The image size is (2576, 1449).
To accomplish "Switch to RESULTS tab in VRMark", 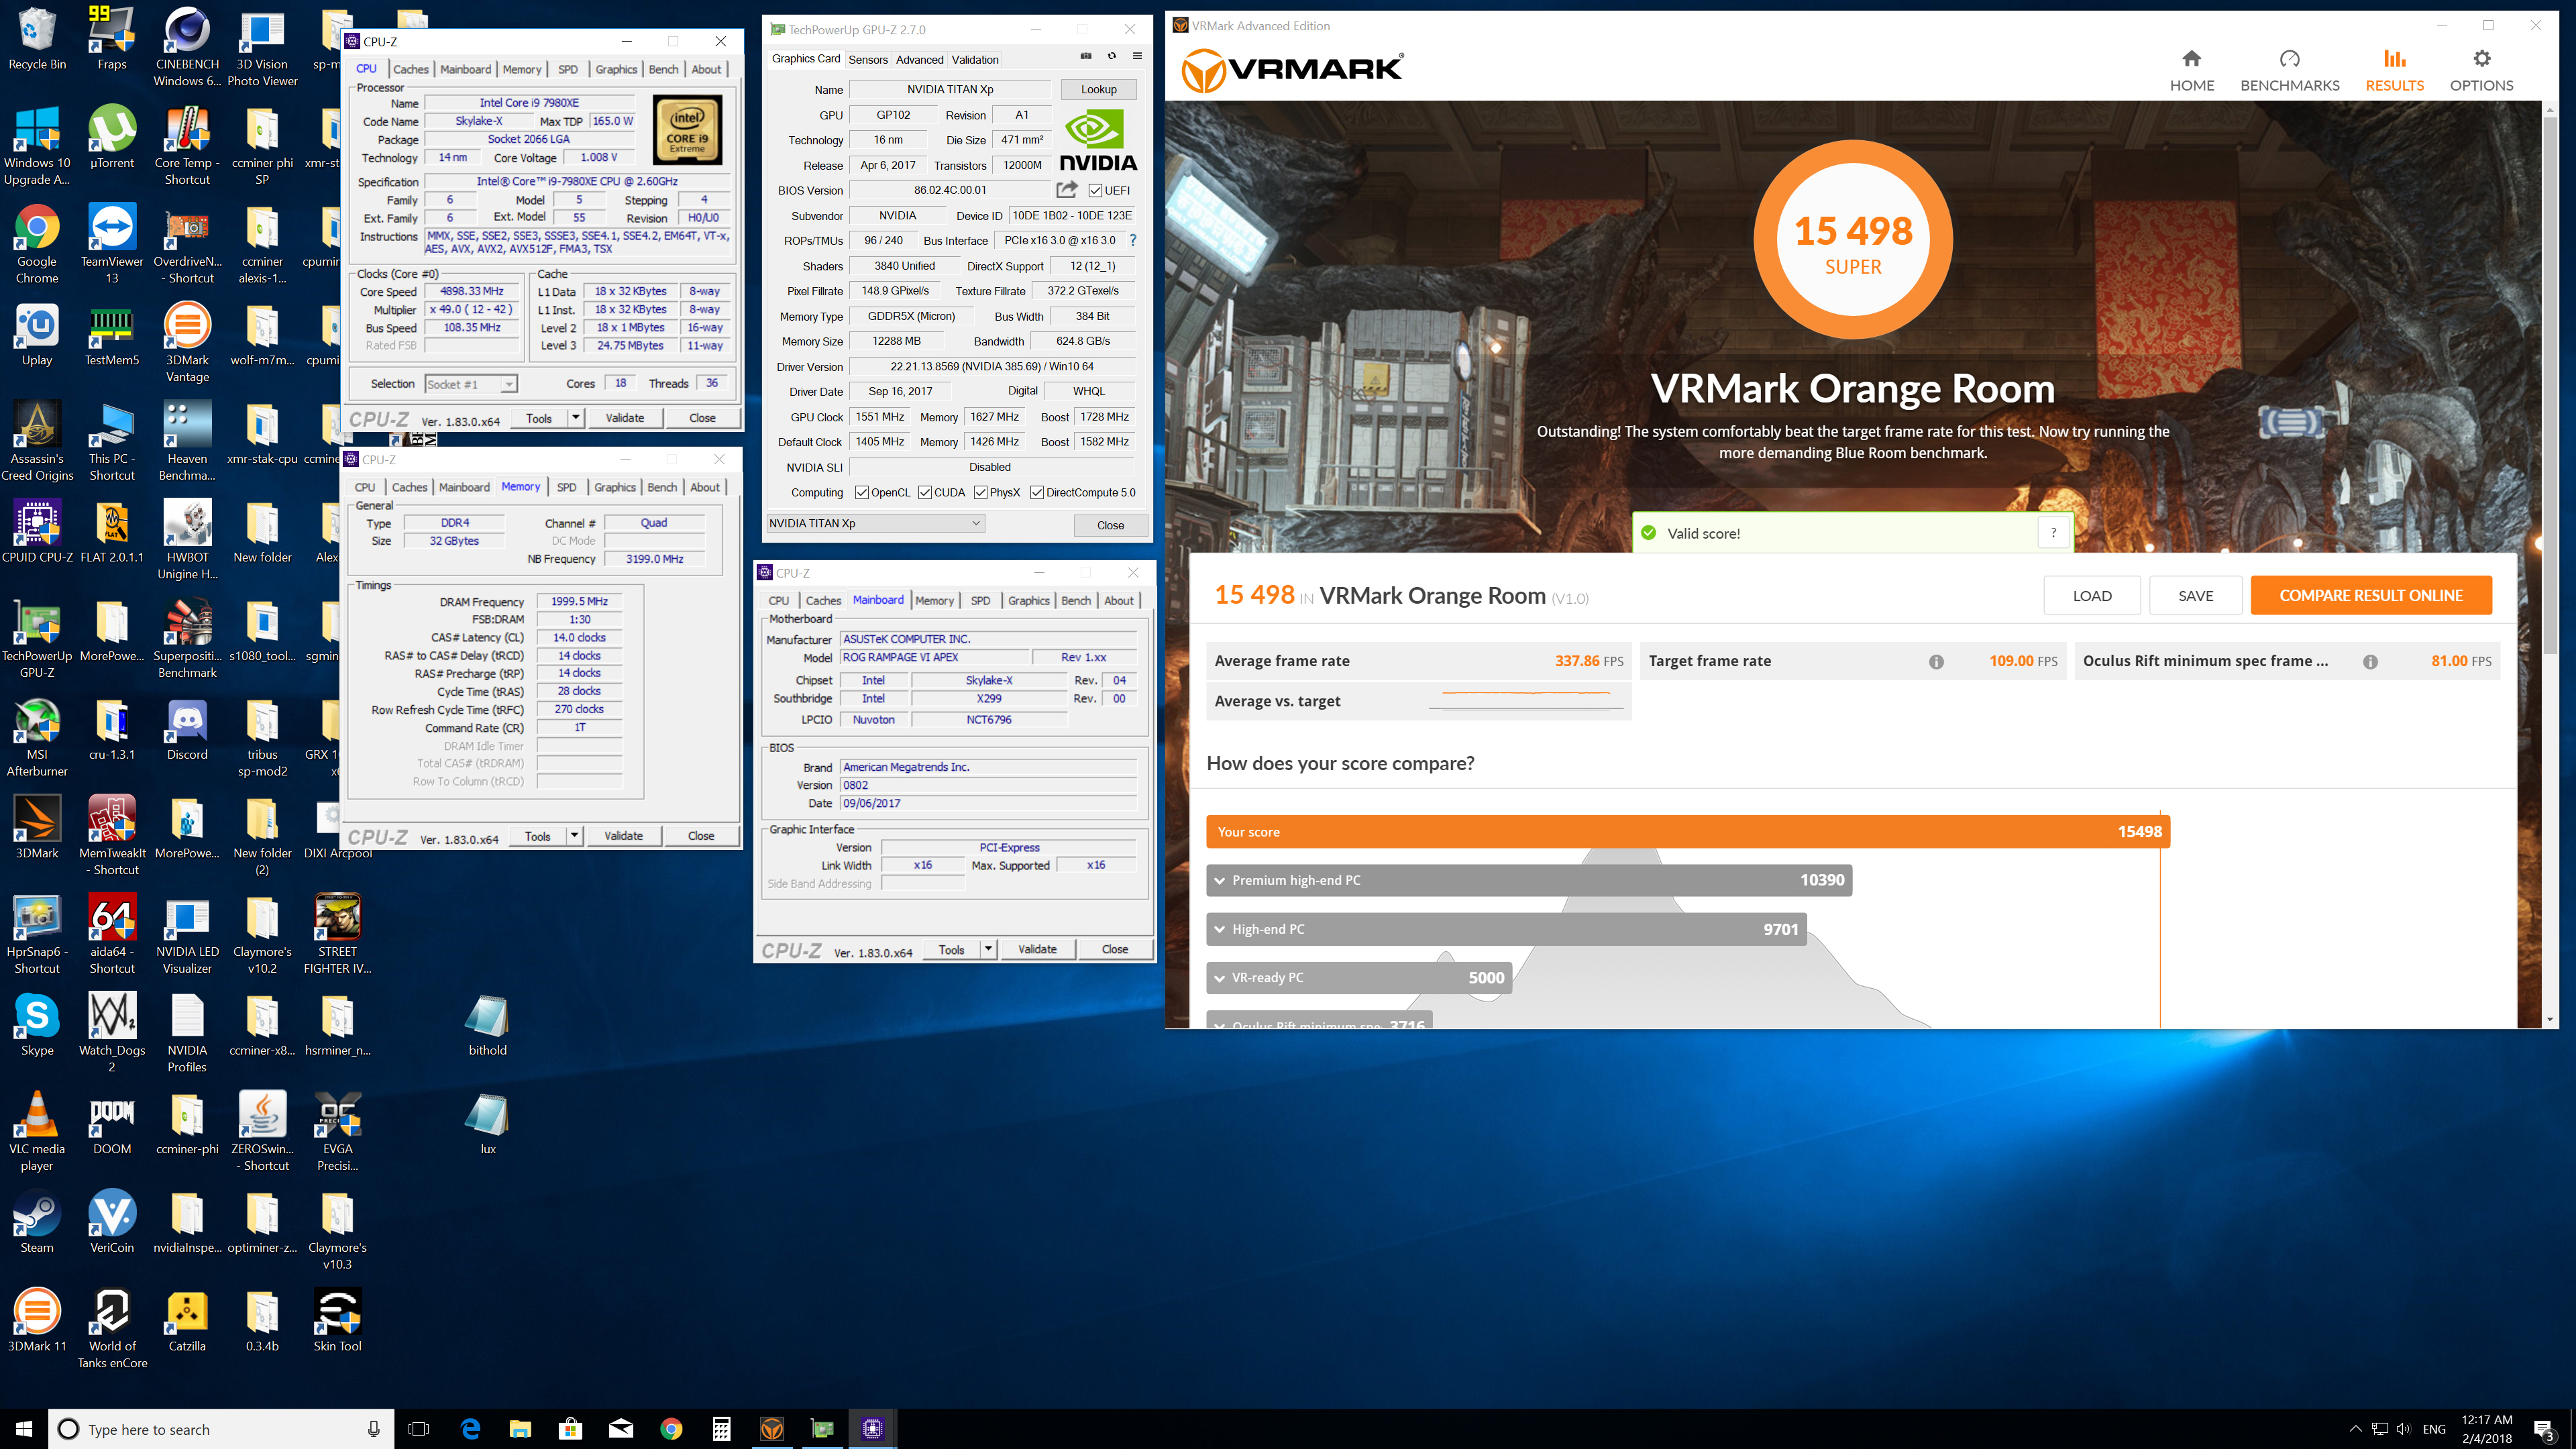I will click(2394, 70).
